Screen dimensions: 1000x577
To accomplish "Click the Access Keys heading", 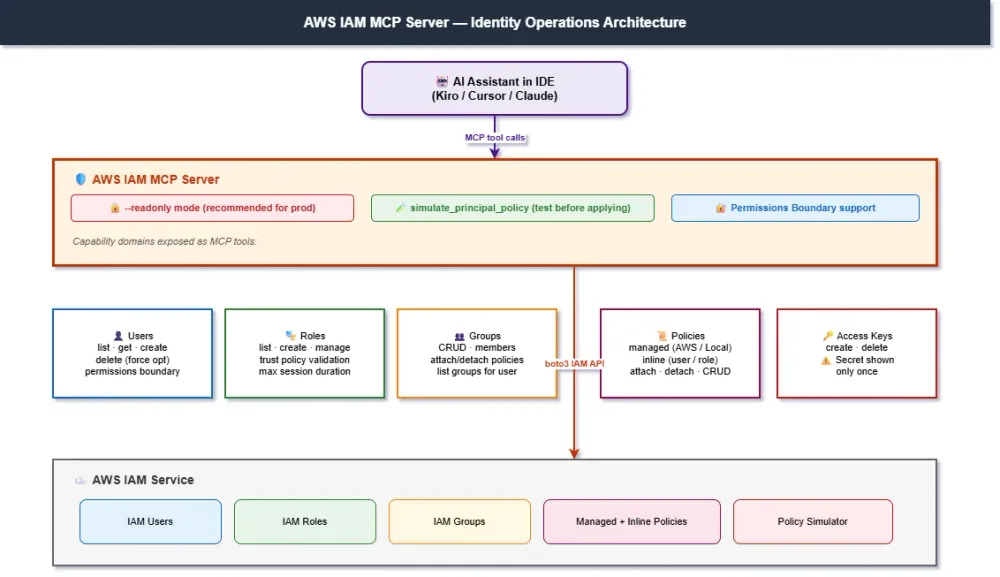I will tap(864, 336).
